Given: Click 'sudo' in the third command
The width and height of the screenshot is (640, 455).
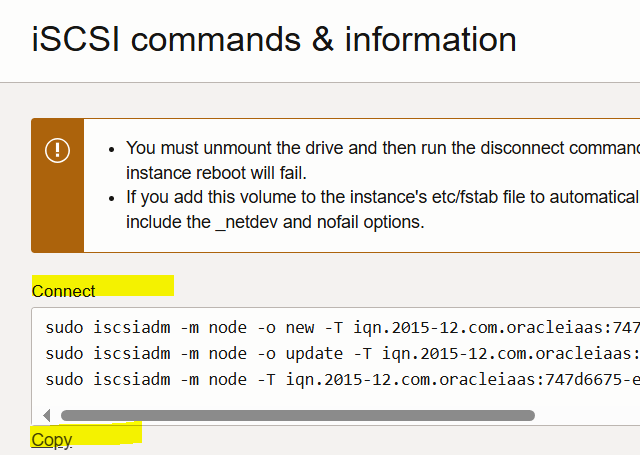Looking at the screenshot, I should coord(63,379).
